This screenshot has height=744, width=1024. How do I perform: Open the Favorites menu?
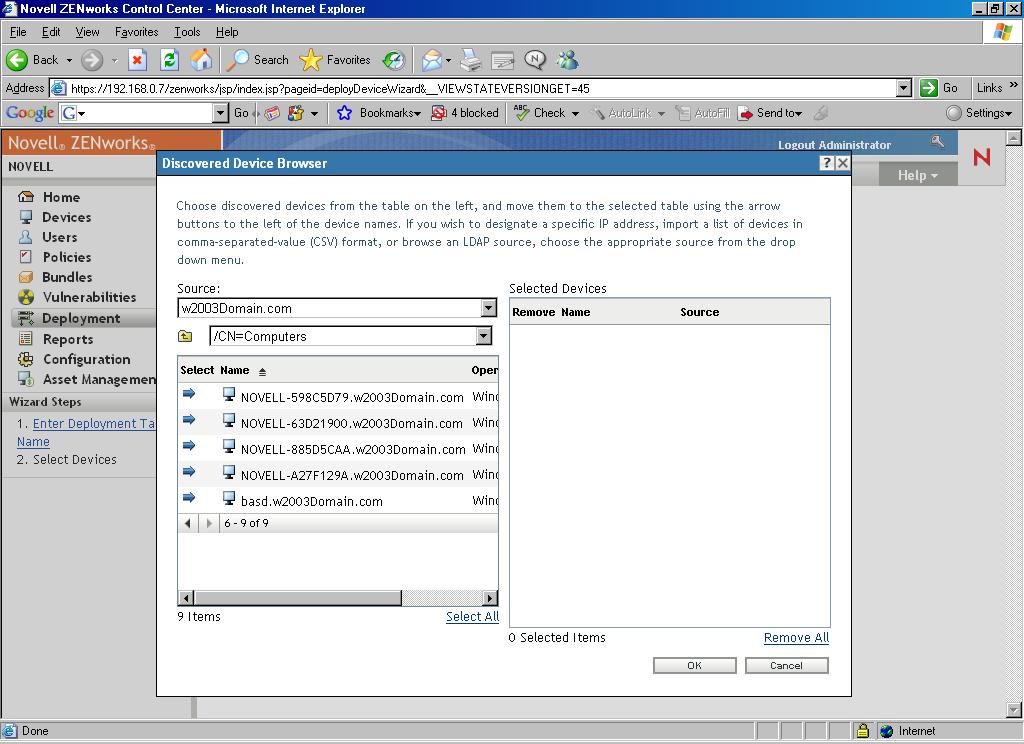(136, 32)
